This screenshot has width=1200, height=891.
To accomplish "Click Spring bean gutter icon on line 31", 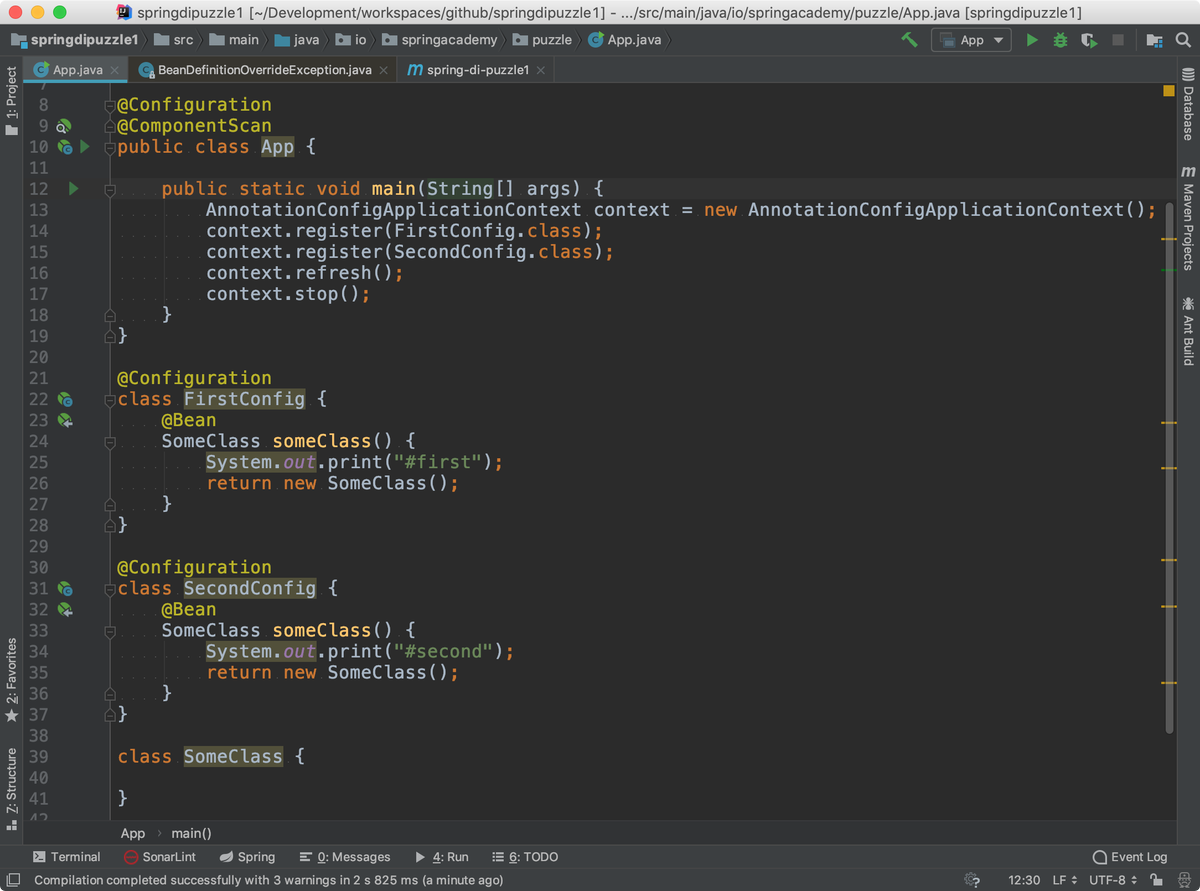I will pos(64,588).
